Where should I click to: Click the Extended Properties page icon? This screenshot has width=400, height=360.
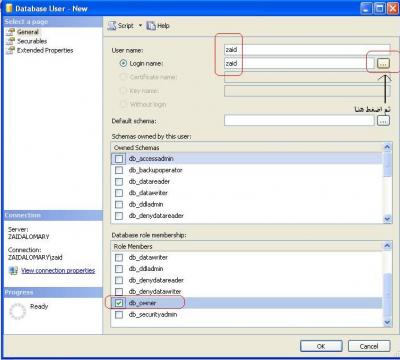pyautogui.click(x=11, y=50)
